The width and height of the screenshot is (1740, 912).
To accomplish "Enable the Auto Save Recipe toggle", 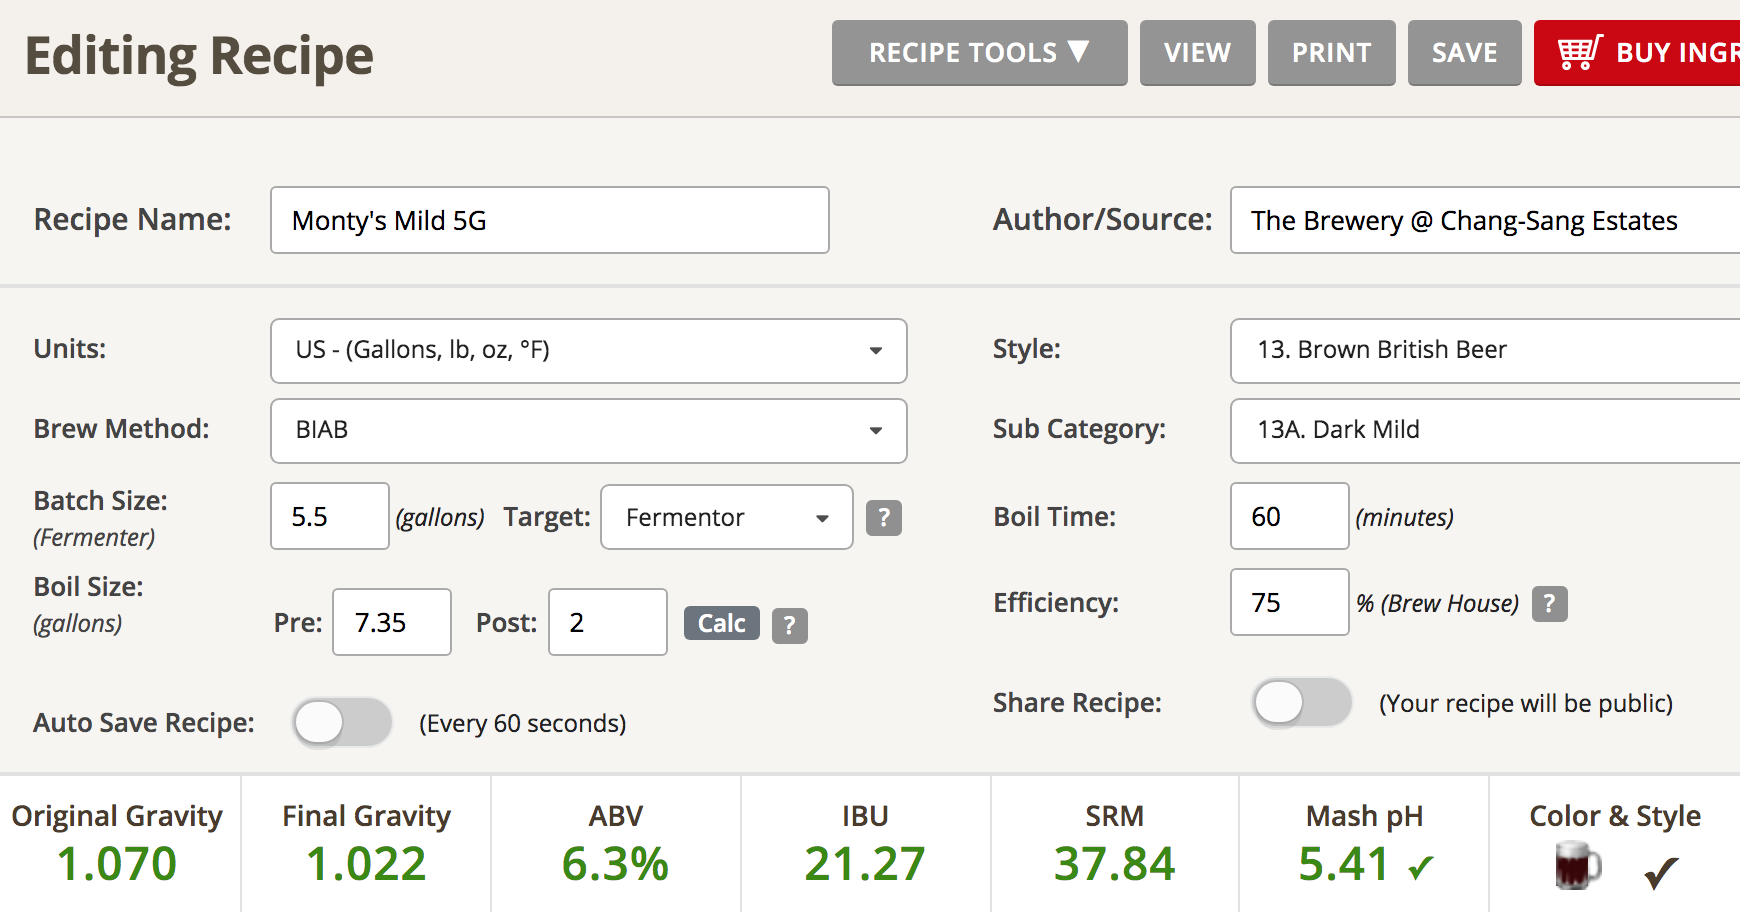I will pos(342,722).
